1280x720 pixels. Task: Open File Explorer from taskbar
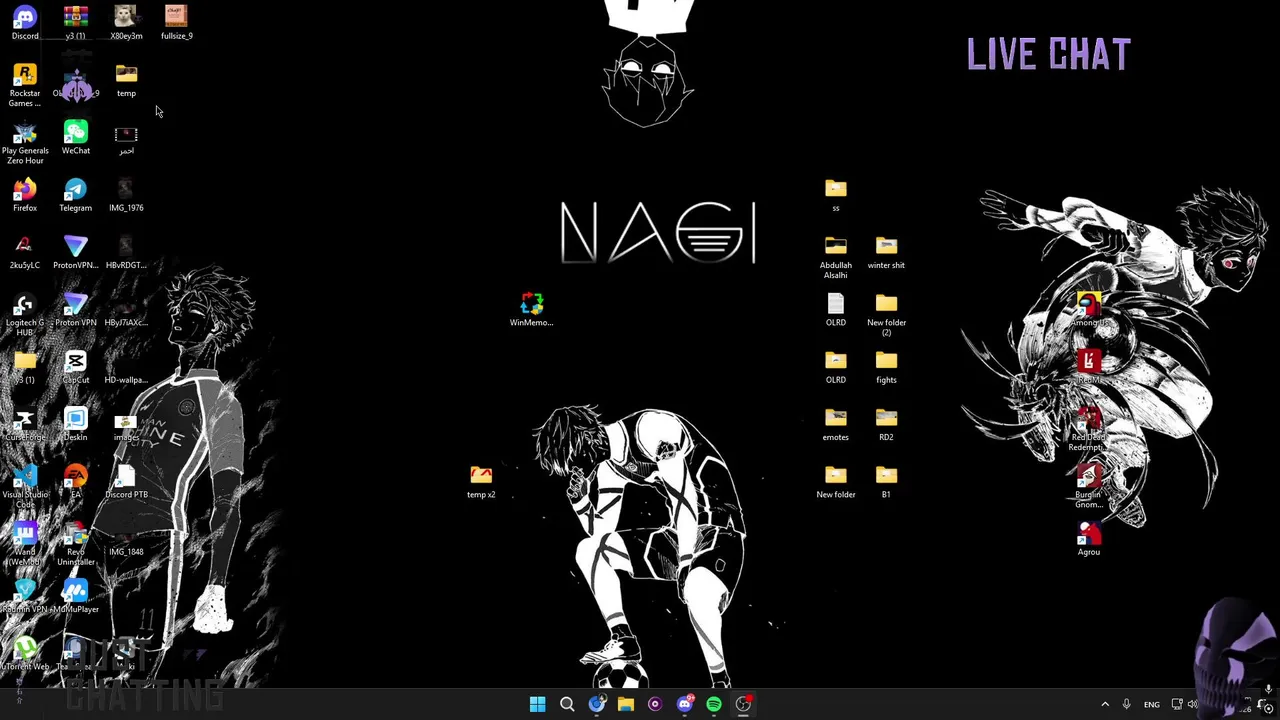[626, 704]
